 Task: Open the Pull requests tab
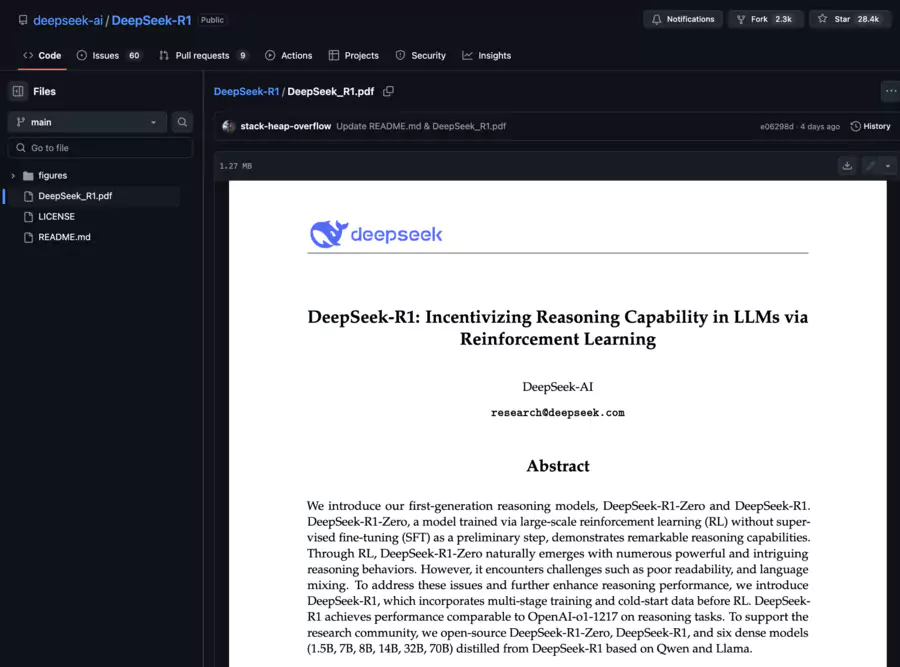point(204,56)
